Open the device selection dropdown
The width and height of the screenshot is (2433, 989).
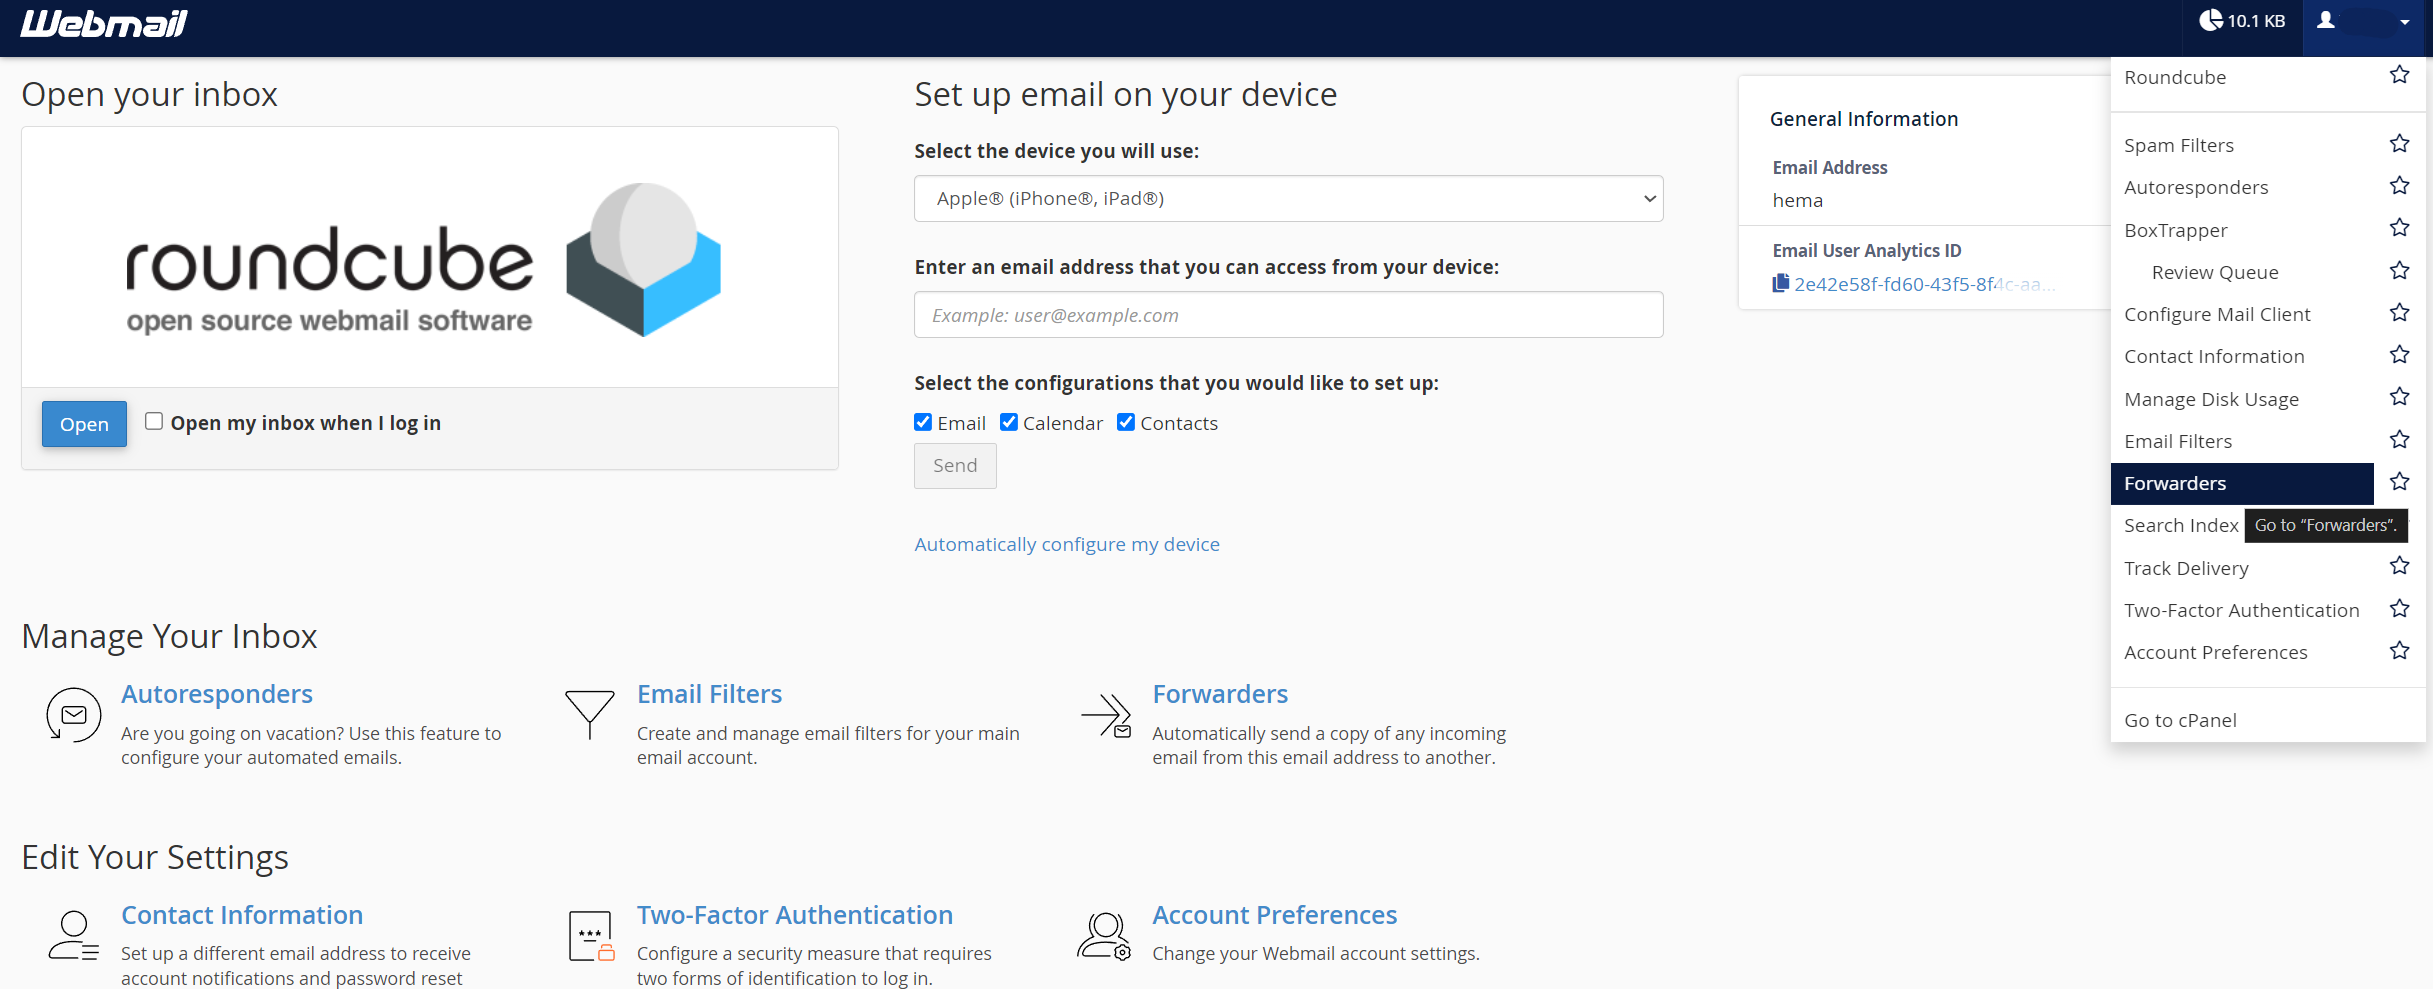[x=1288, y=199]
